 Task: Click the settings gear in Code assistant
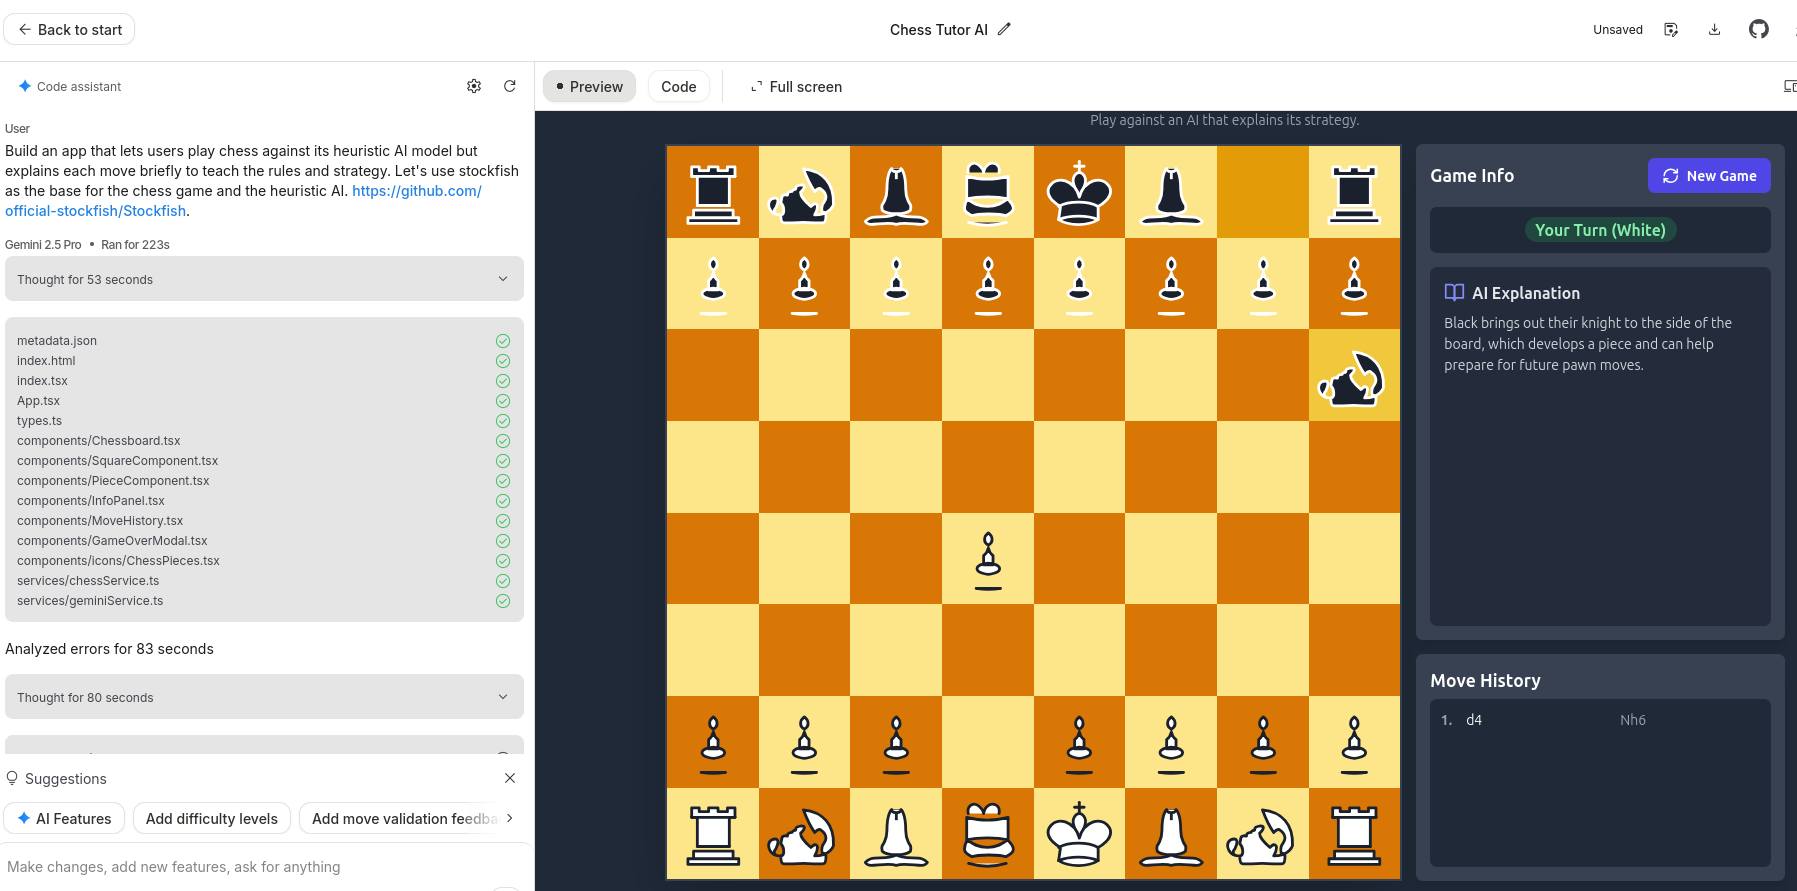tap(474, 87)
